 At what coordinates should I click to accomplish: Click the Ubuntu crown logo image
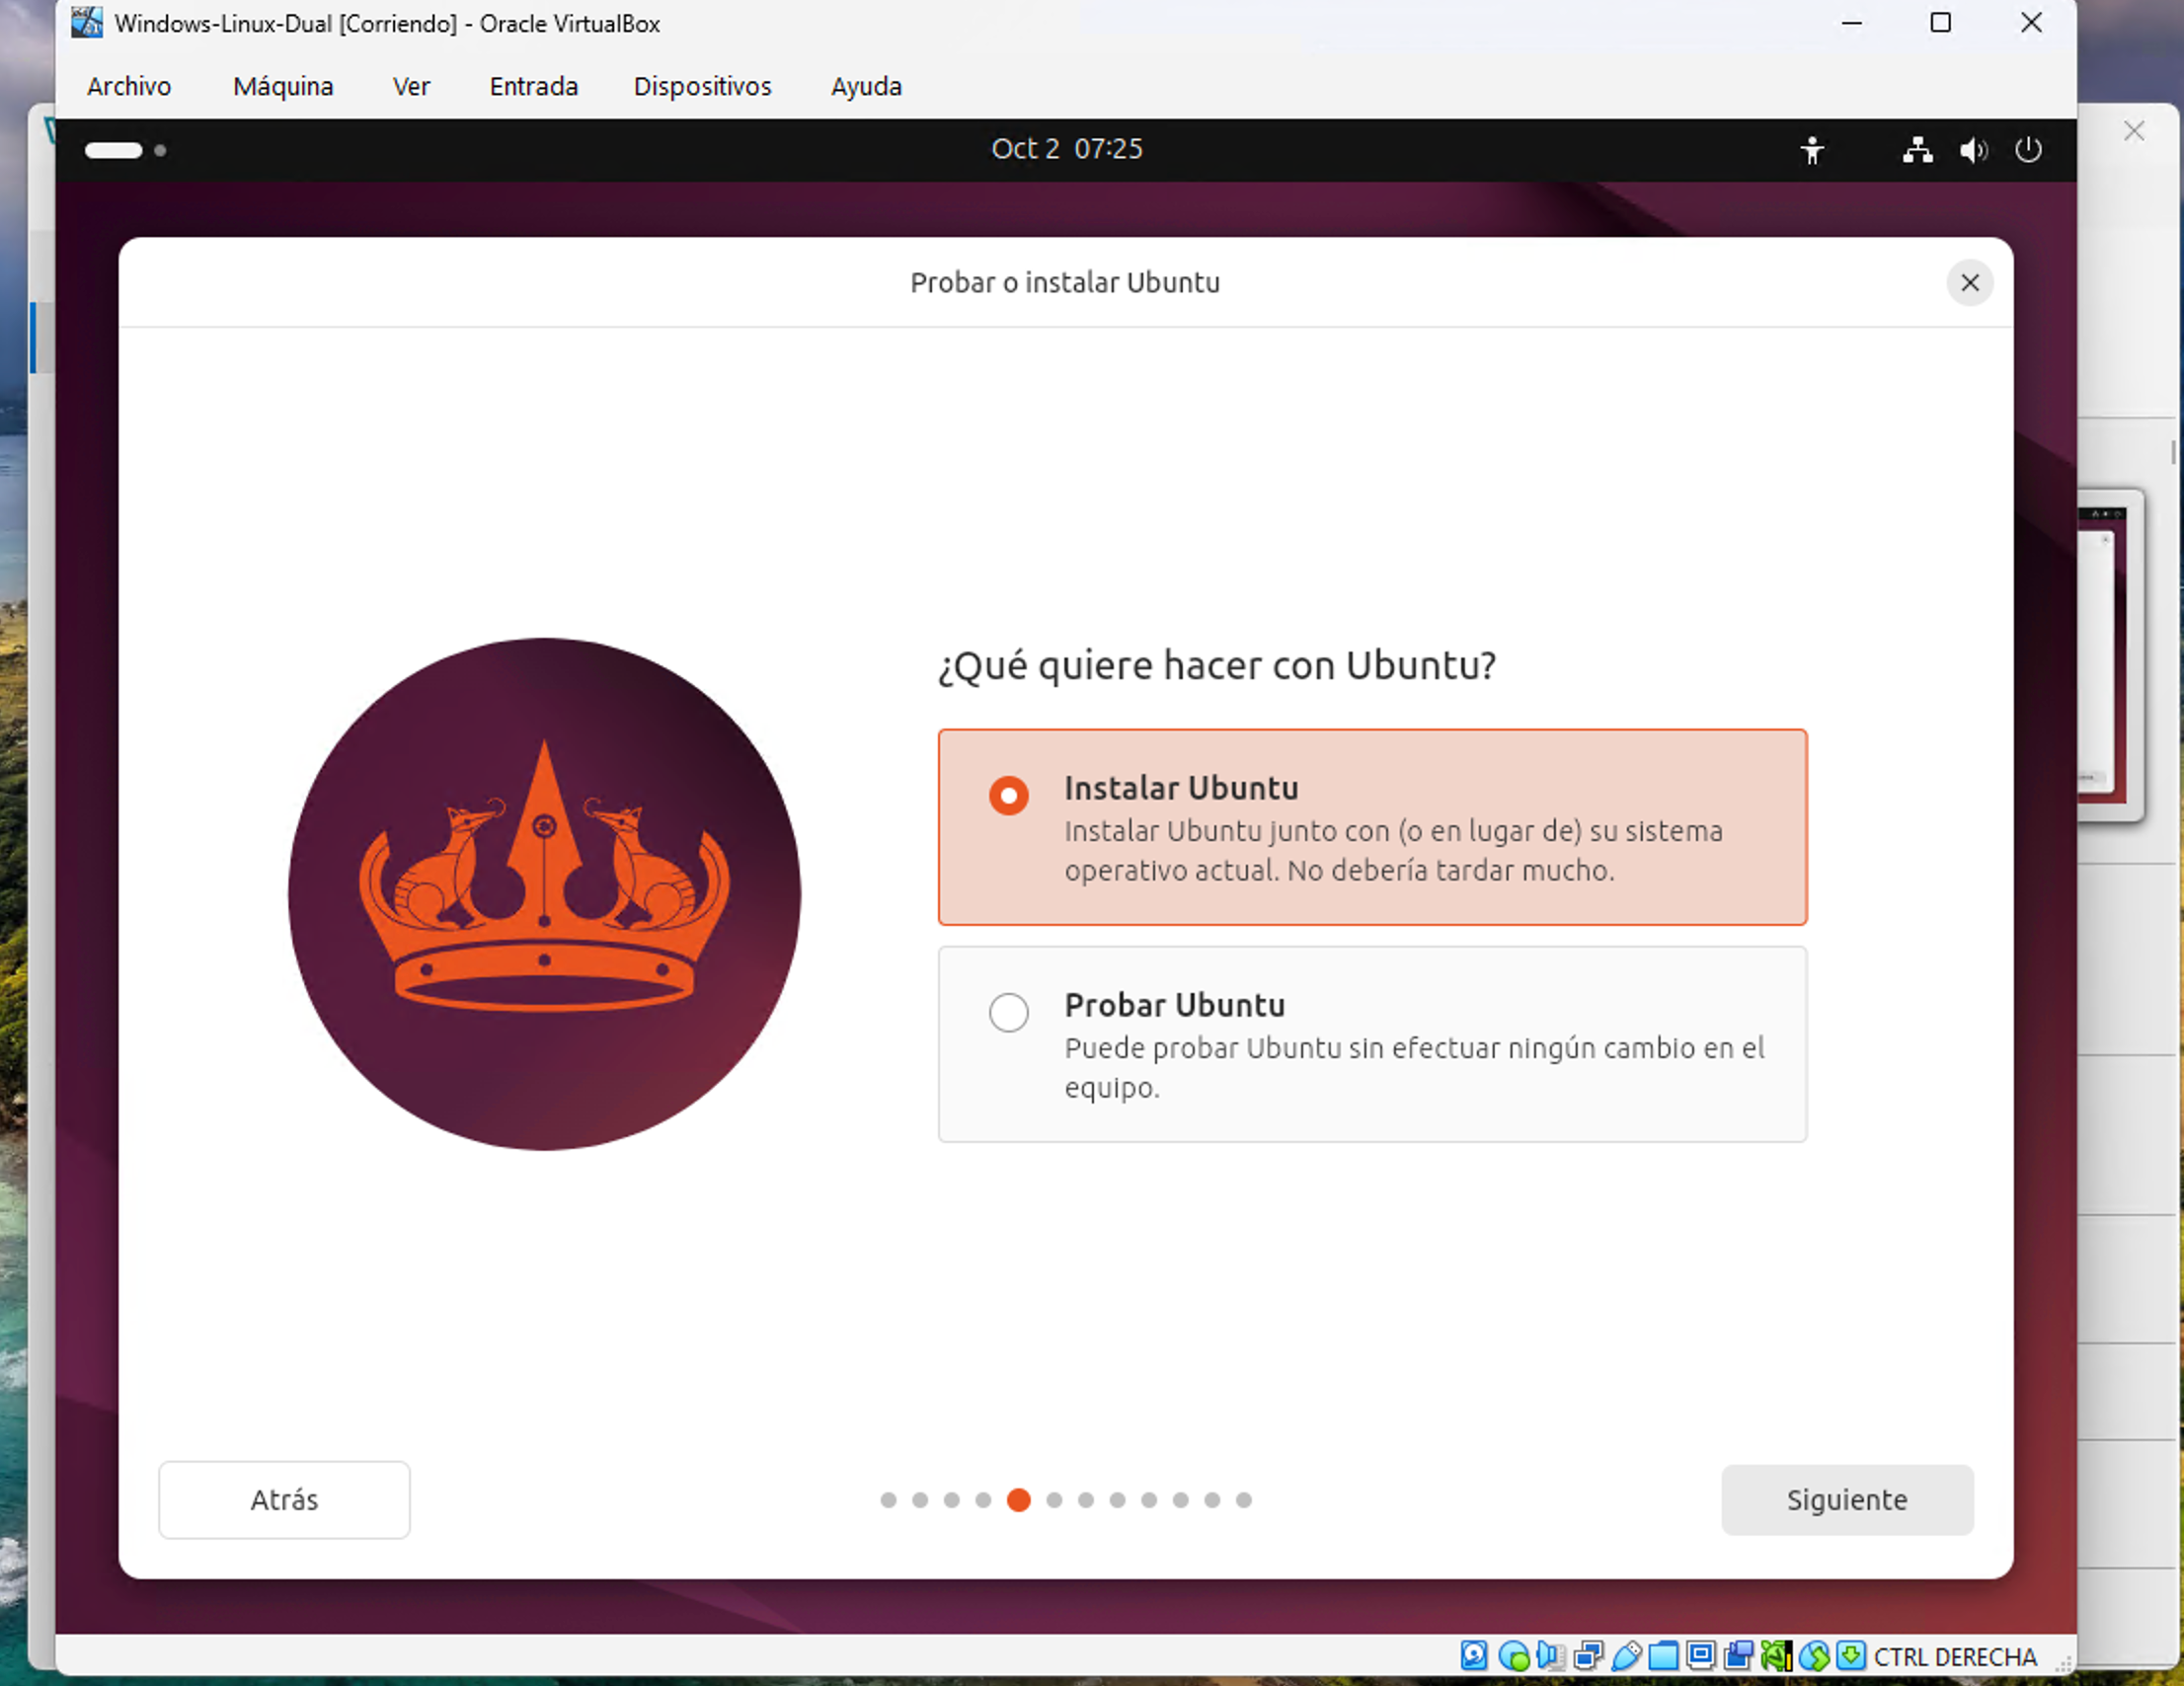544,893
